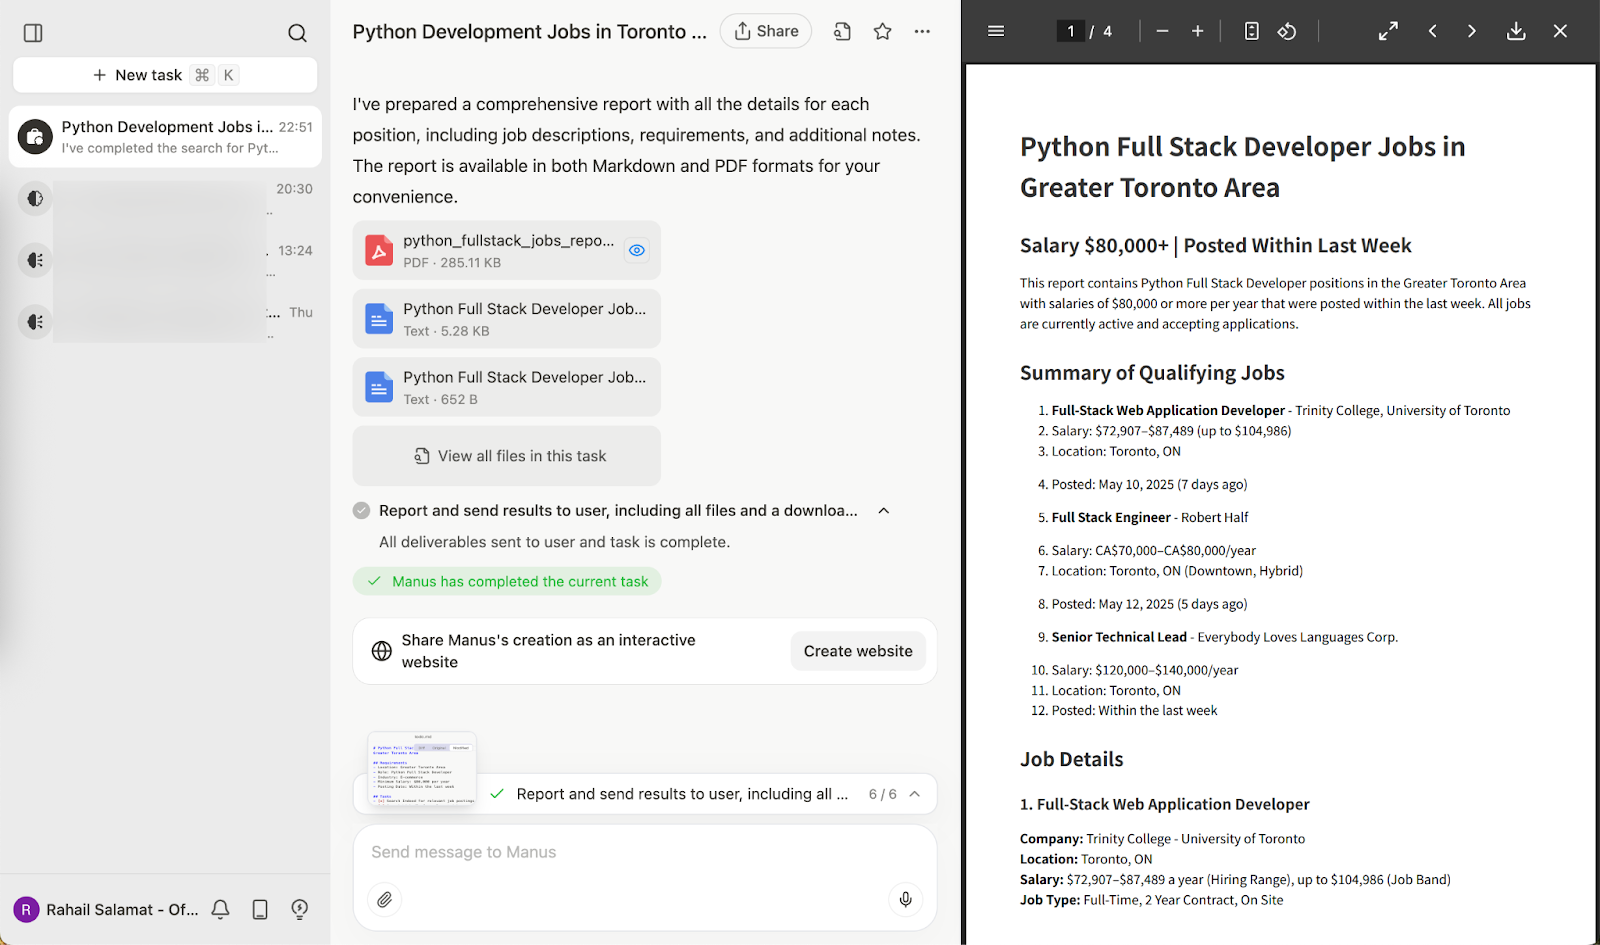Viewport: 1600px width, 945px height.
Task: Open python_fullstack_jobs_repo PDF attachment
Action: (x=507, y=250)
